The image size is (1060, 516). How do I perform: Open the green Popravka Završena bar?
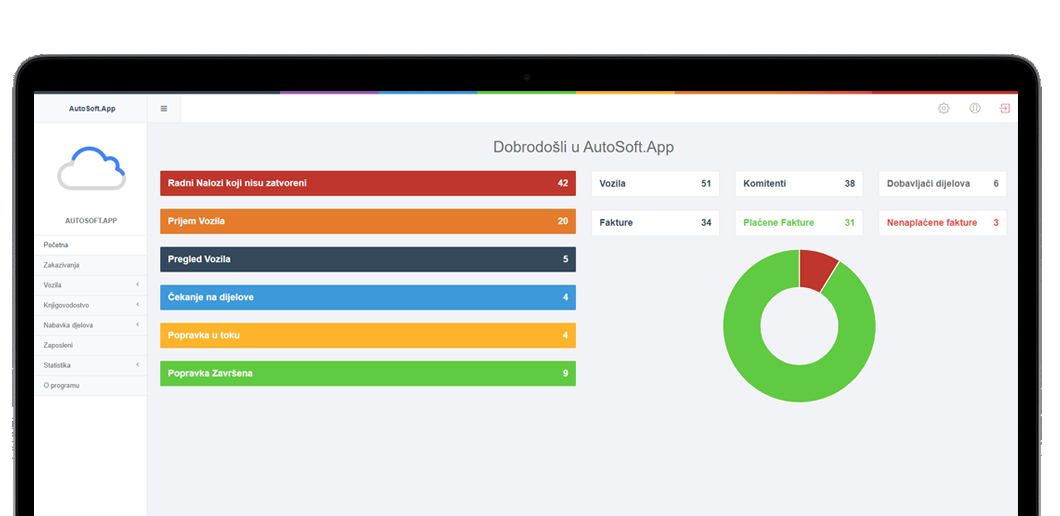[x=368, y=373]
